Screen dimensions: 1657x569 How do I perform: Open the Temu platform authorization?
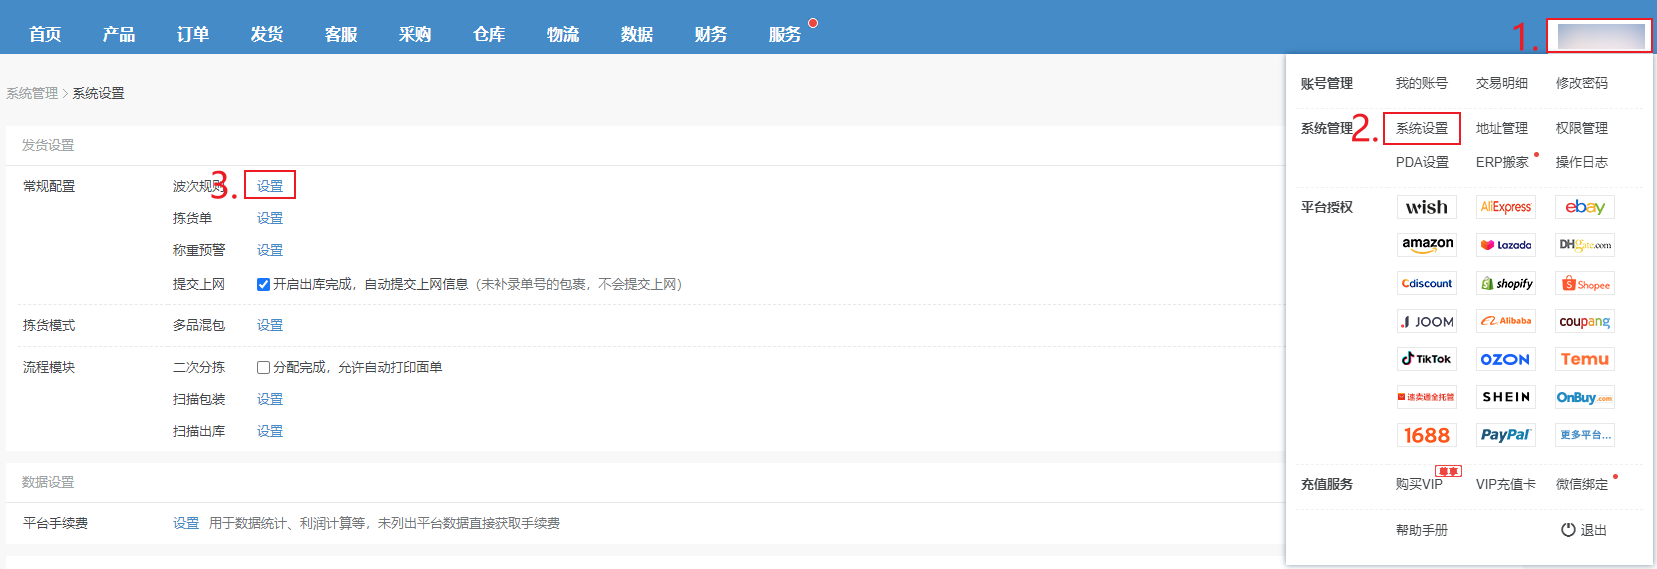click(x=1585, y=359)
